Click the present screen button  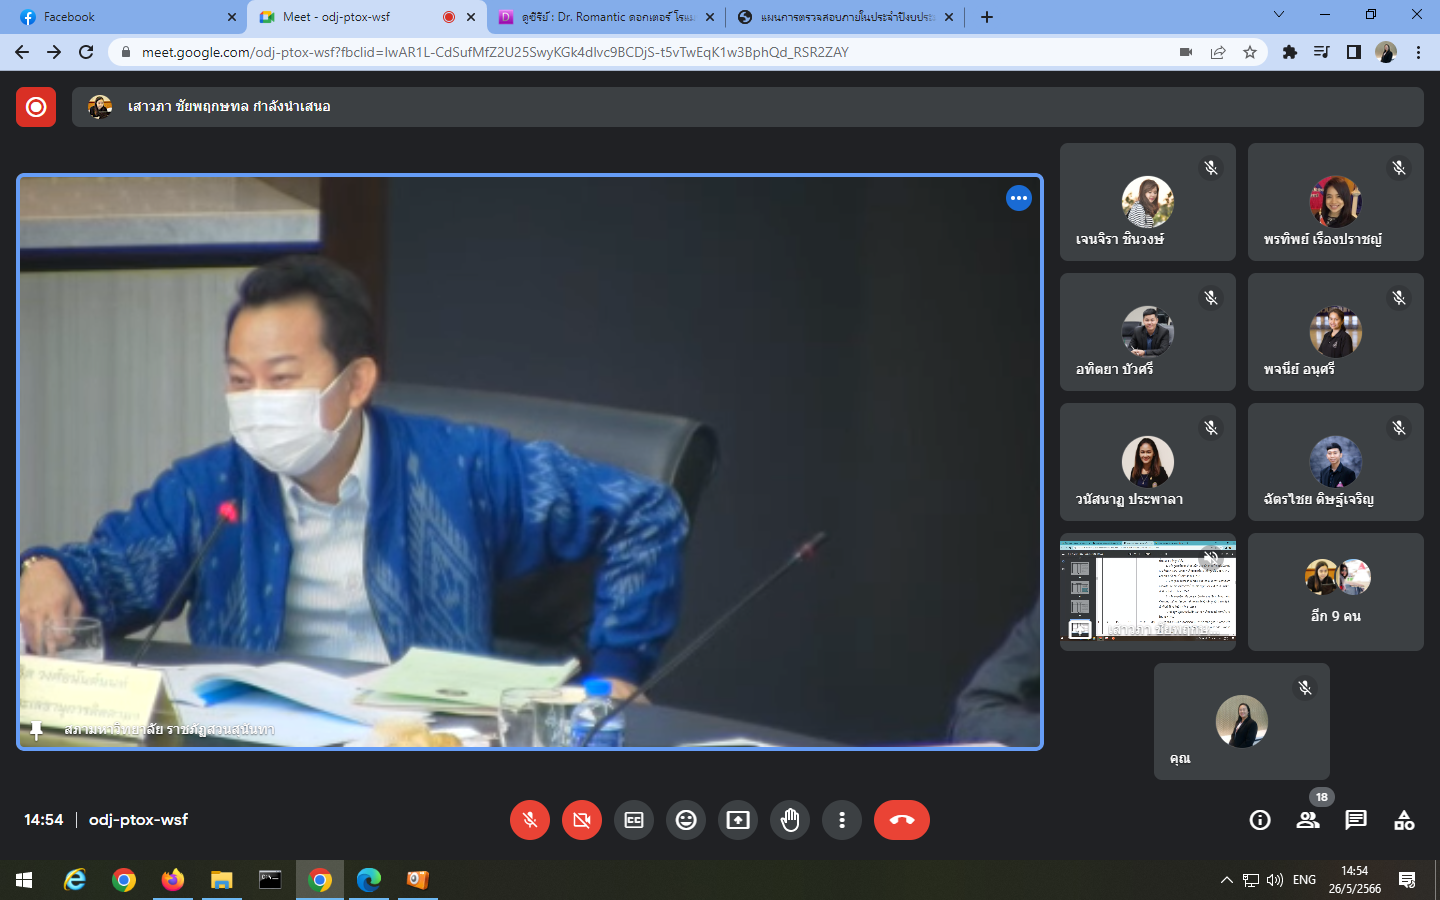[738, 820]
